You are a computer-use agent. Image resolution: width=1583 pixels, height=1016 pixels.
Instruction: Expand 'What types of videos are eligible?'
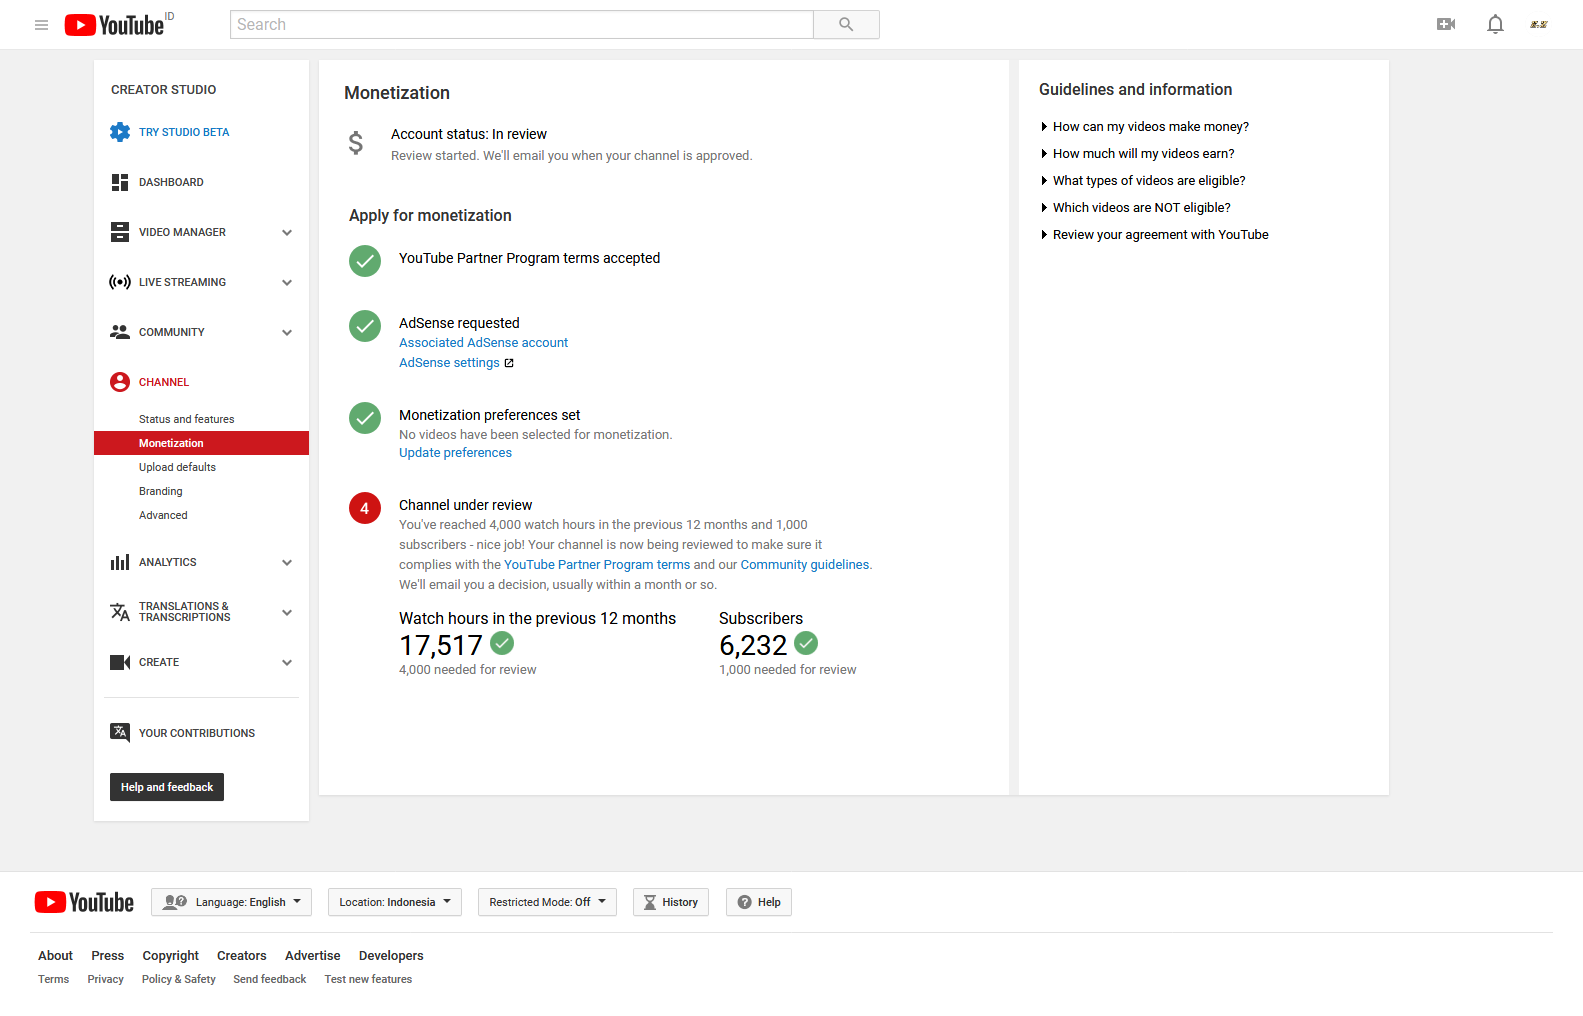[x=1143, y=181]
